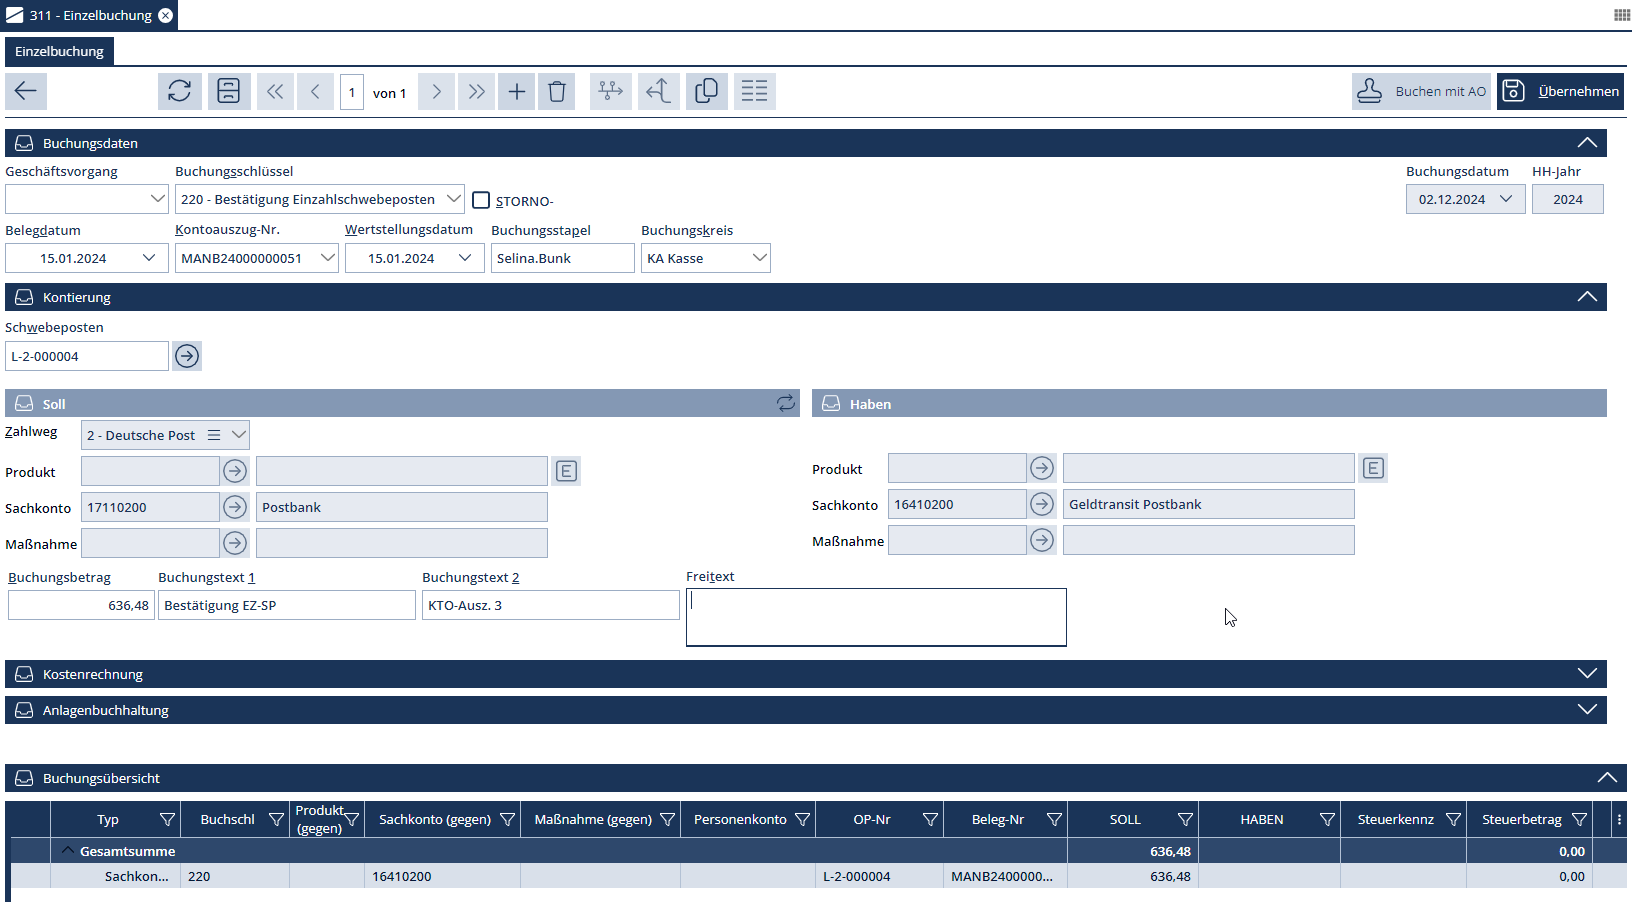The height and width of the screenshot is (902, 1637).
Task: Enable the STORNO checkbox
Action: click(481, 200)
